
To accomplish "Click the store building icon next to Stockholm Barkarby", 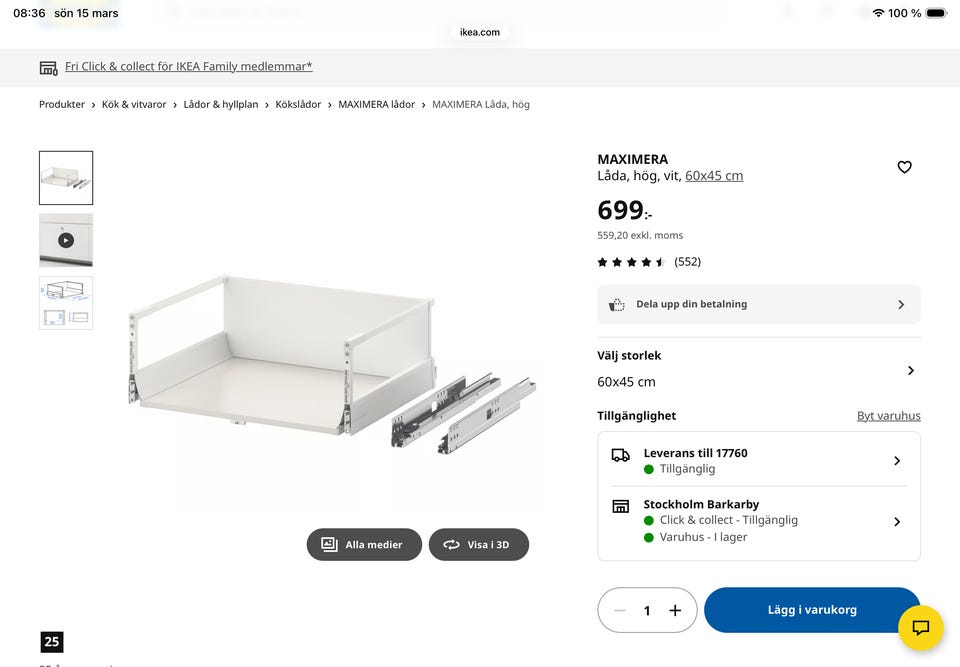I will (x=620, y=506).
